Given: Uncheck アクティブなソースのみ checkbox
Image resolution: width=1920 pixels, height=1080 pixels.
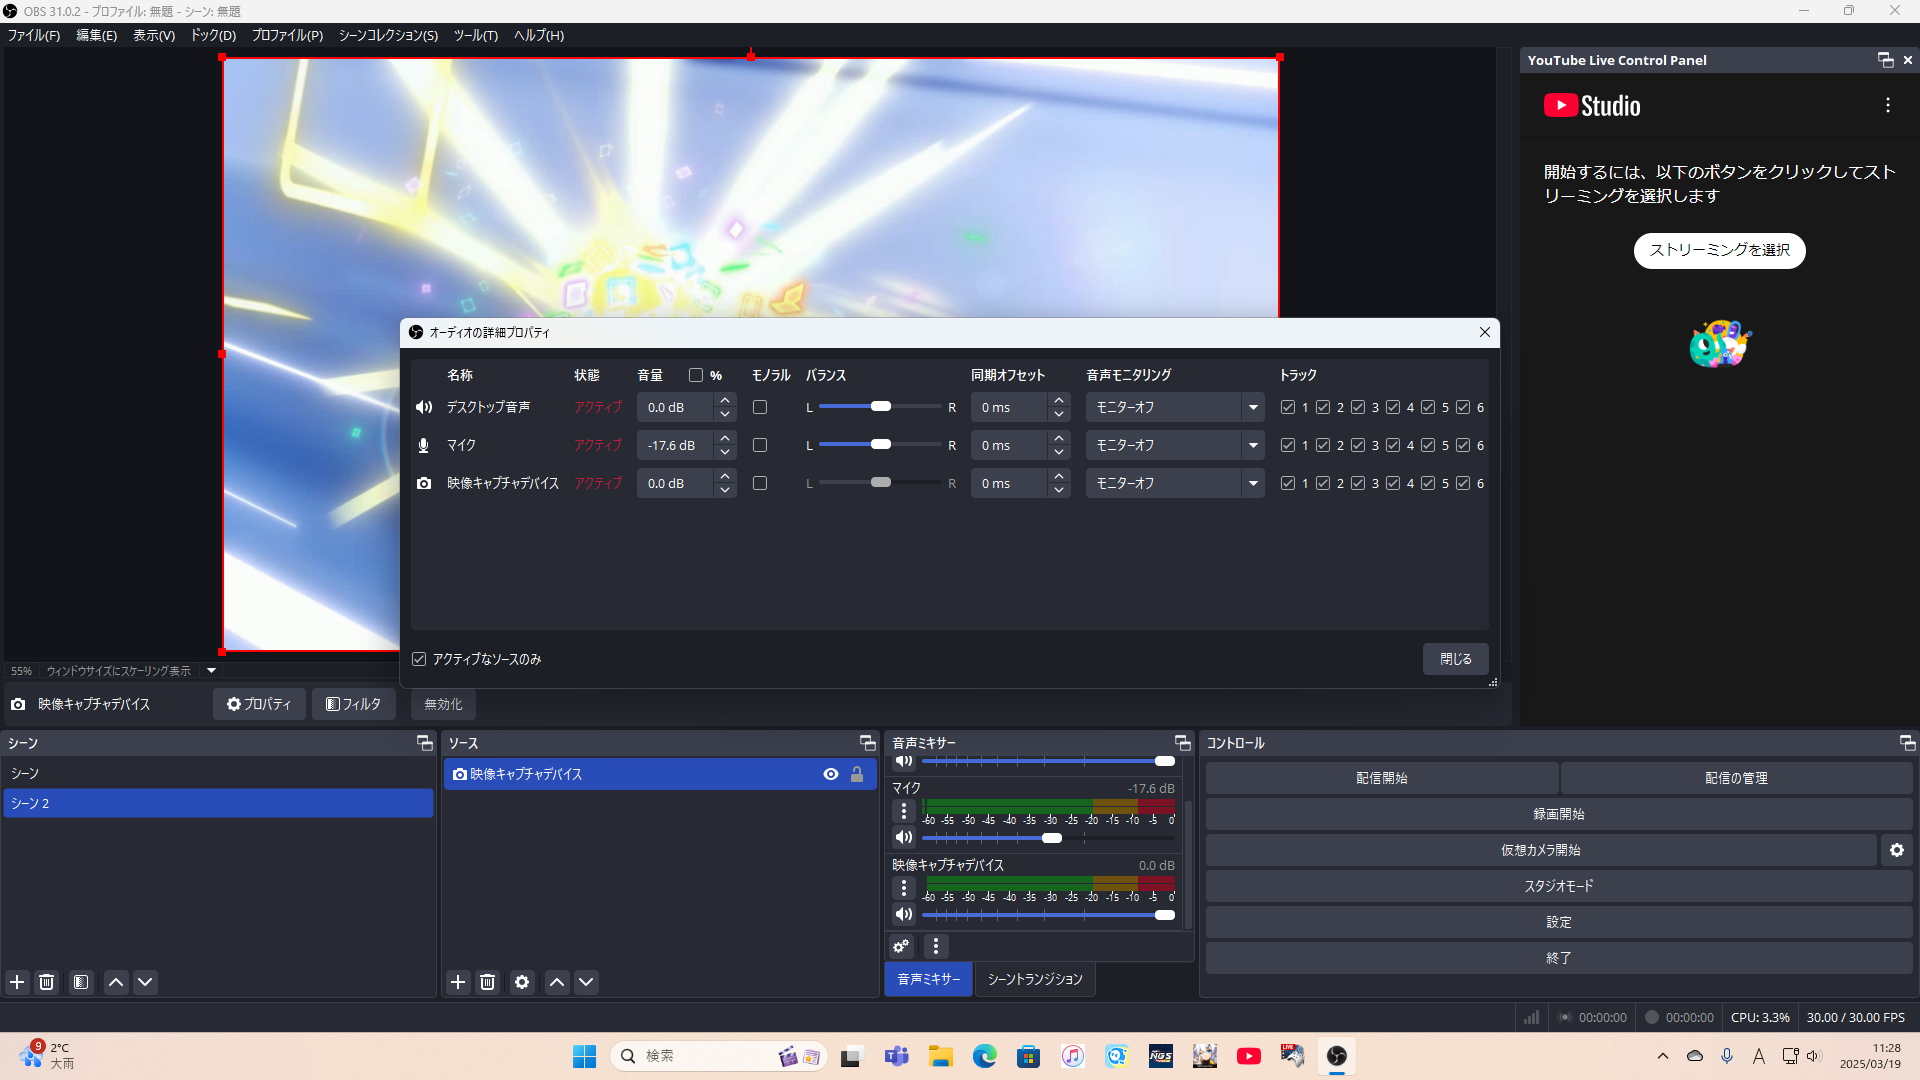Looking at the screenshot, I should tap(419, 659).
